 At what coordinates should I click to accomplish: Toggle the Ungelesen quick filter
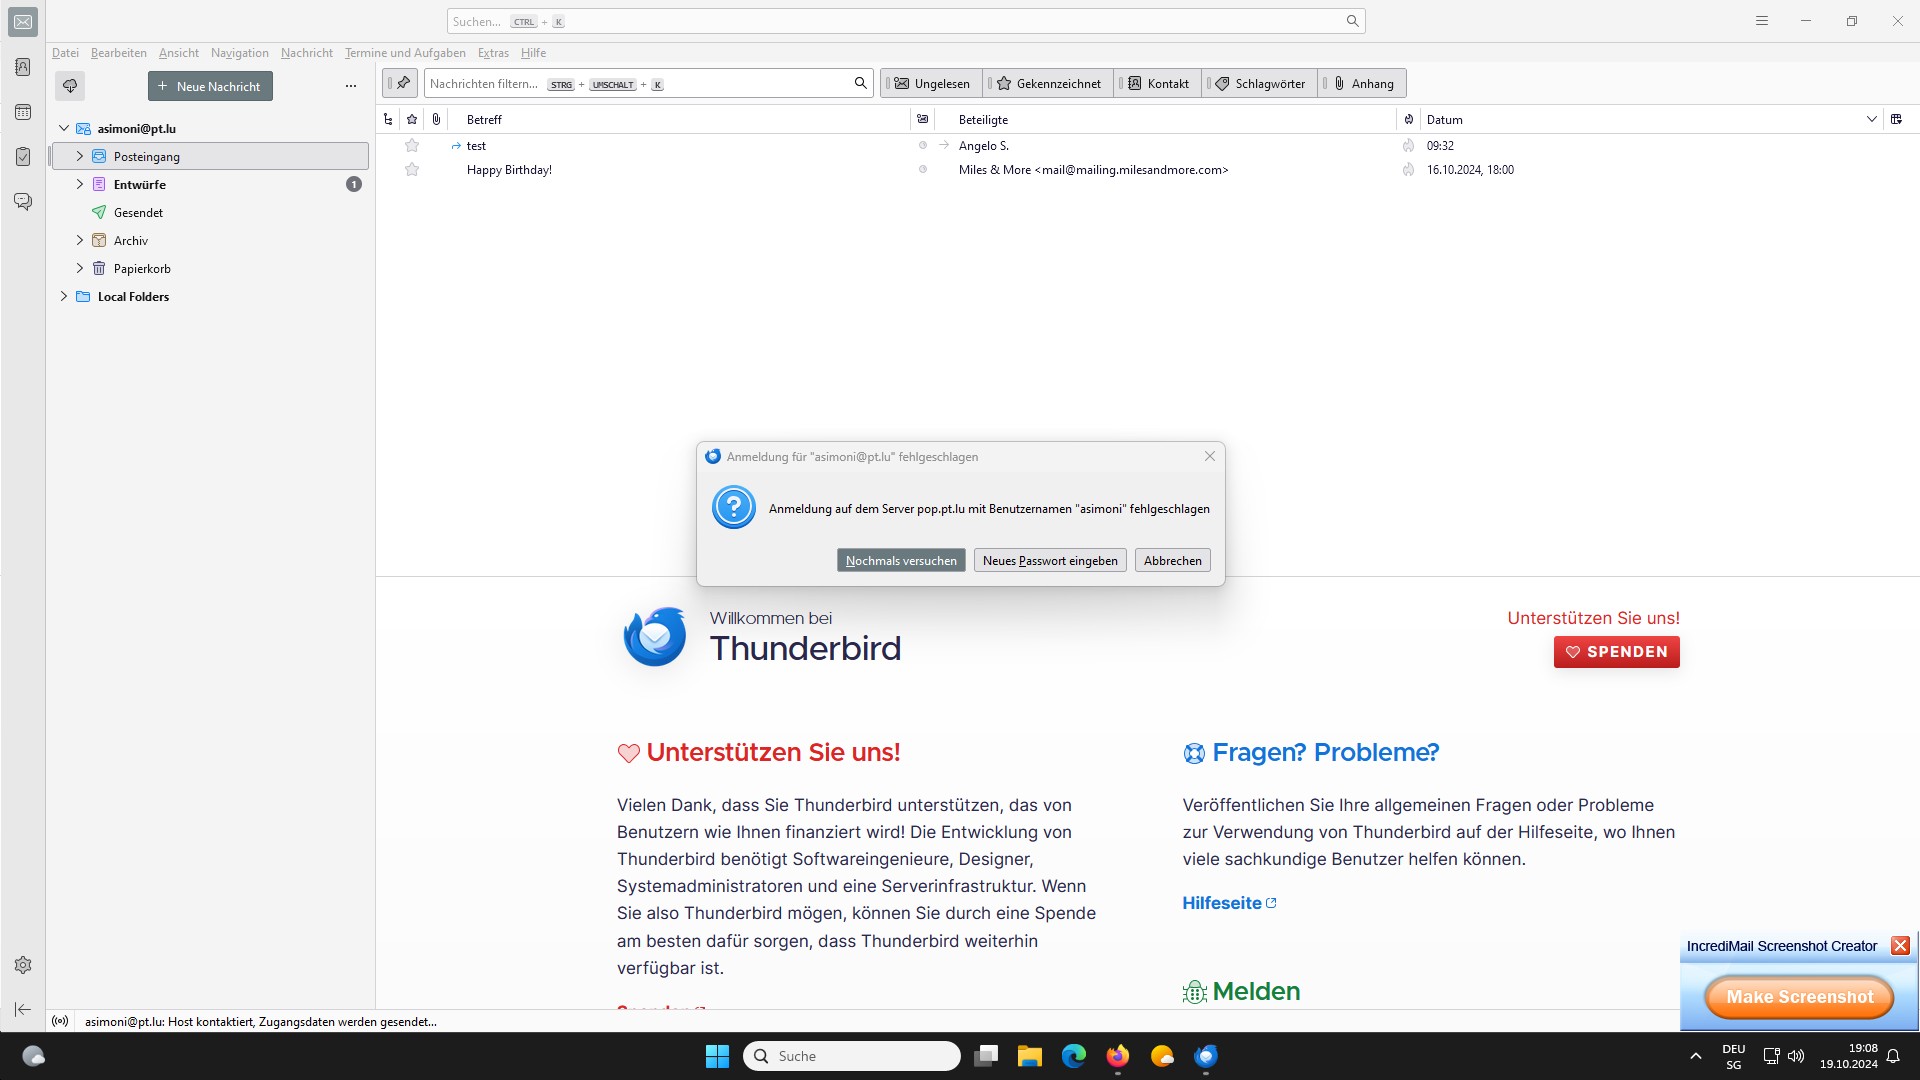(931, 84)
